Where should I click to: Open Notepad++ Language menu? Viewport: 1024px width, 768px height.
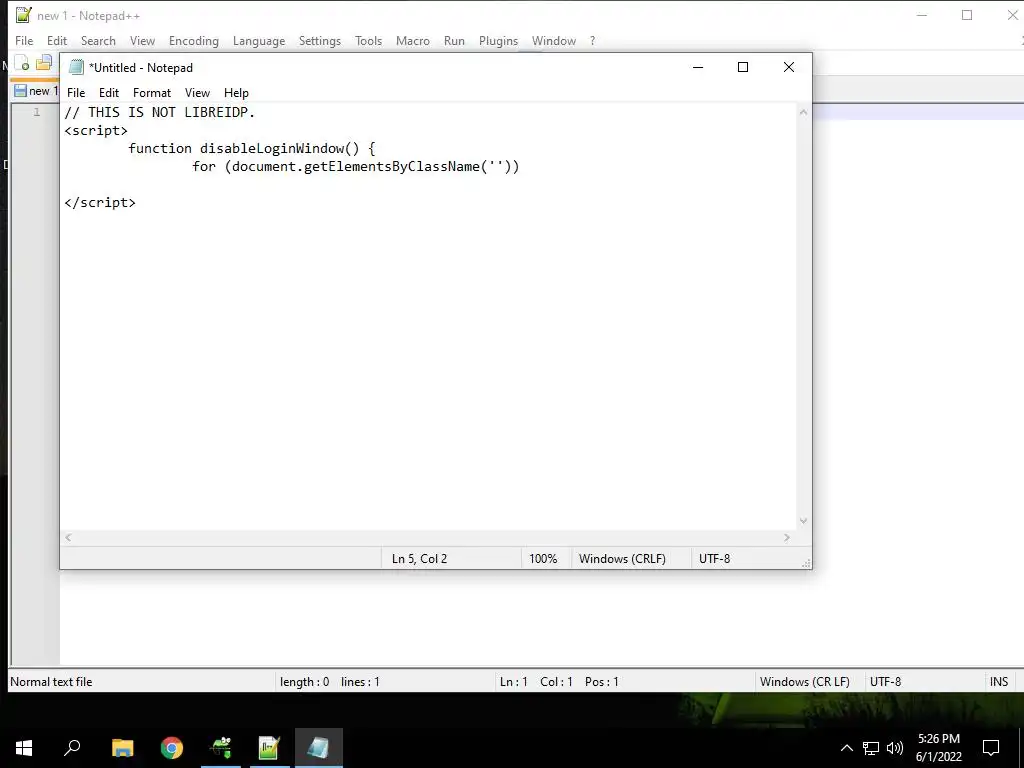(259, 40)
